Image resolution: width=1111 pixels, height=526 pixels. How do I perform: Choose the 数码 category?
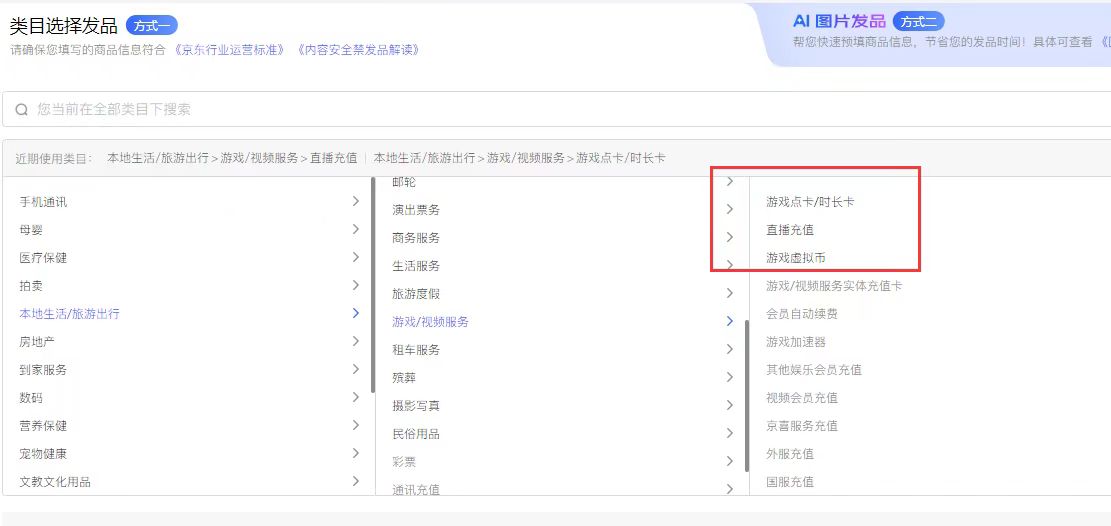click(x=31, y=398)
